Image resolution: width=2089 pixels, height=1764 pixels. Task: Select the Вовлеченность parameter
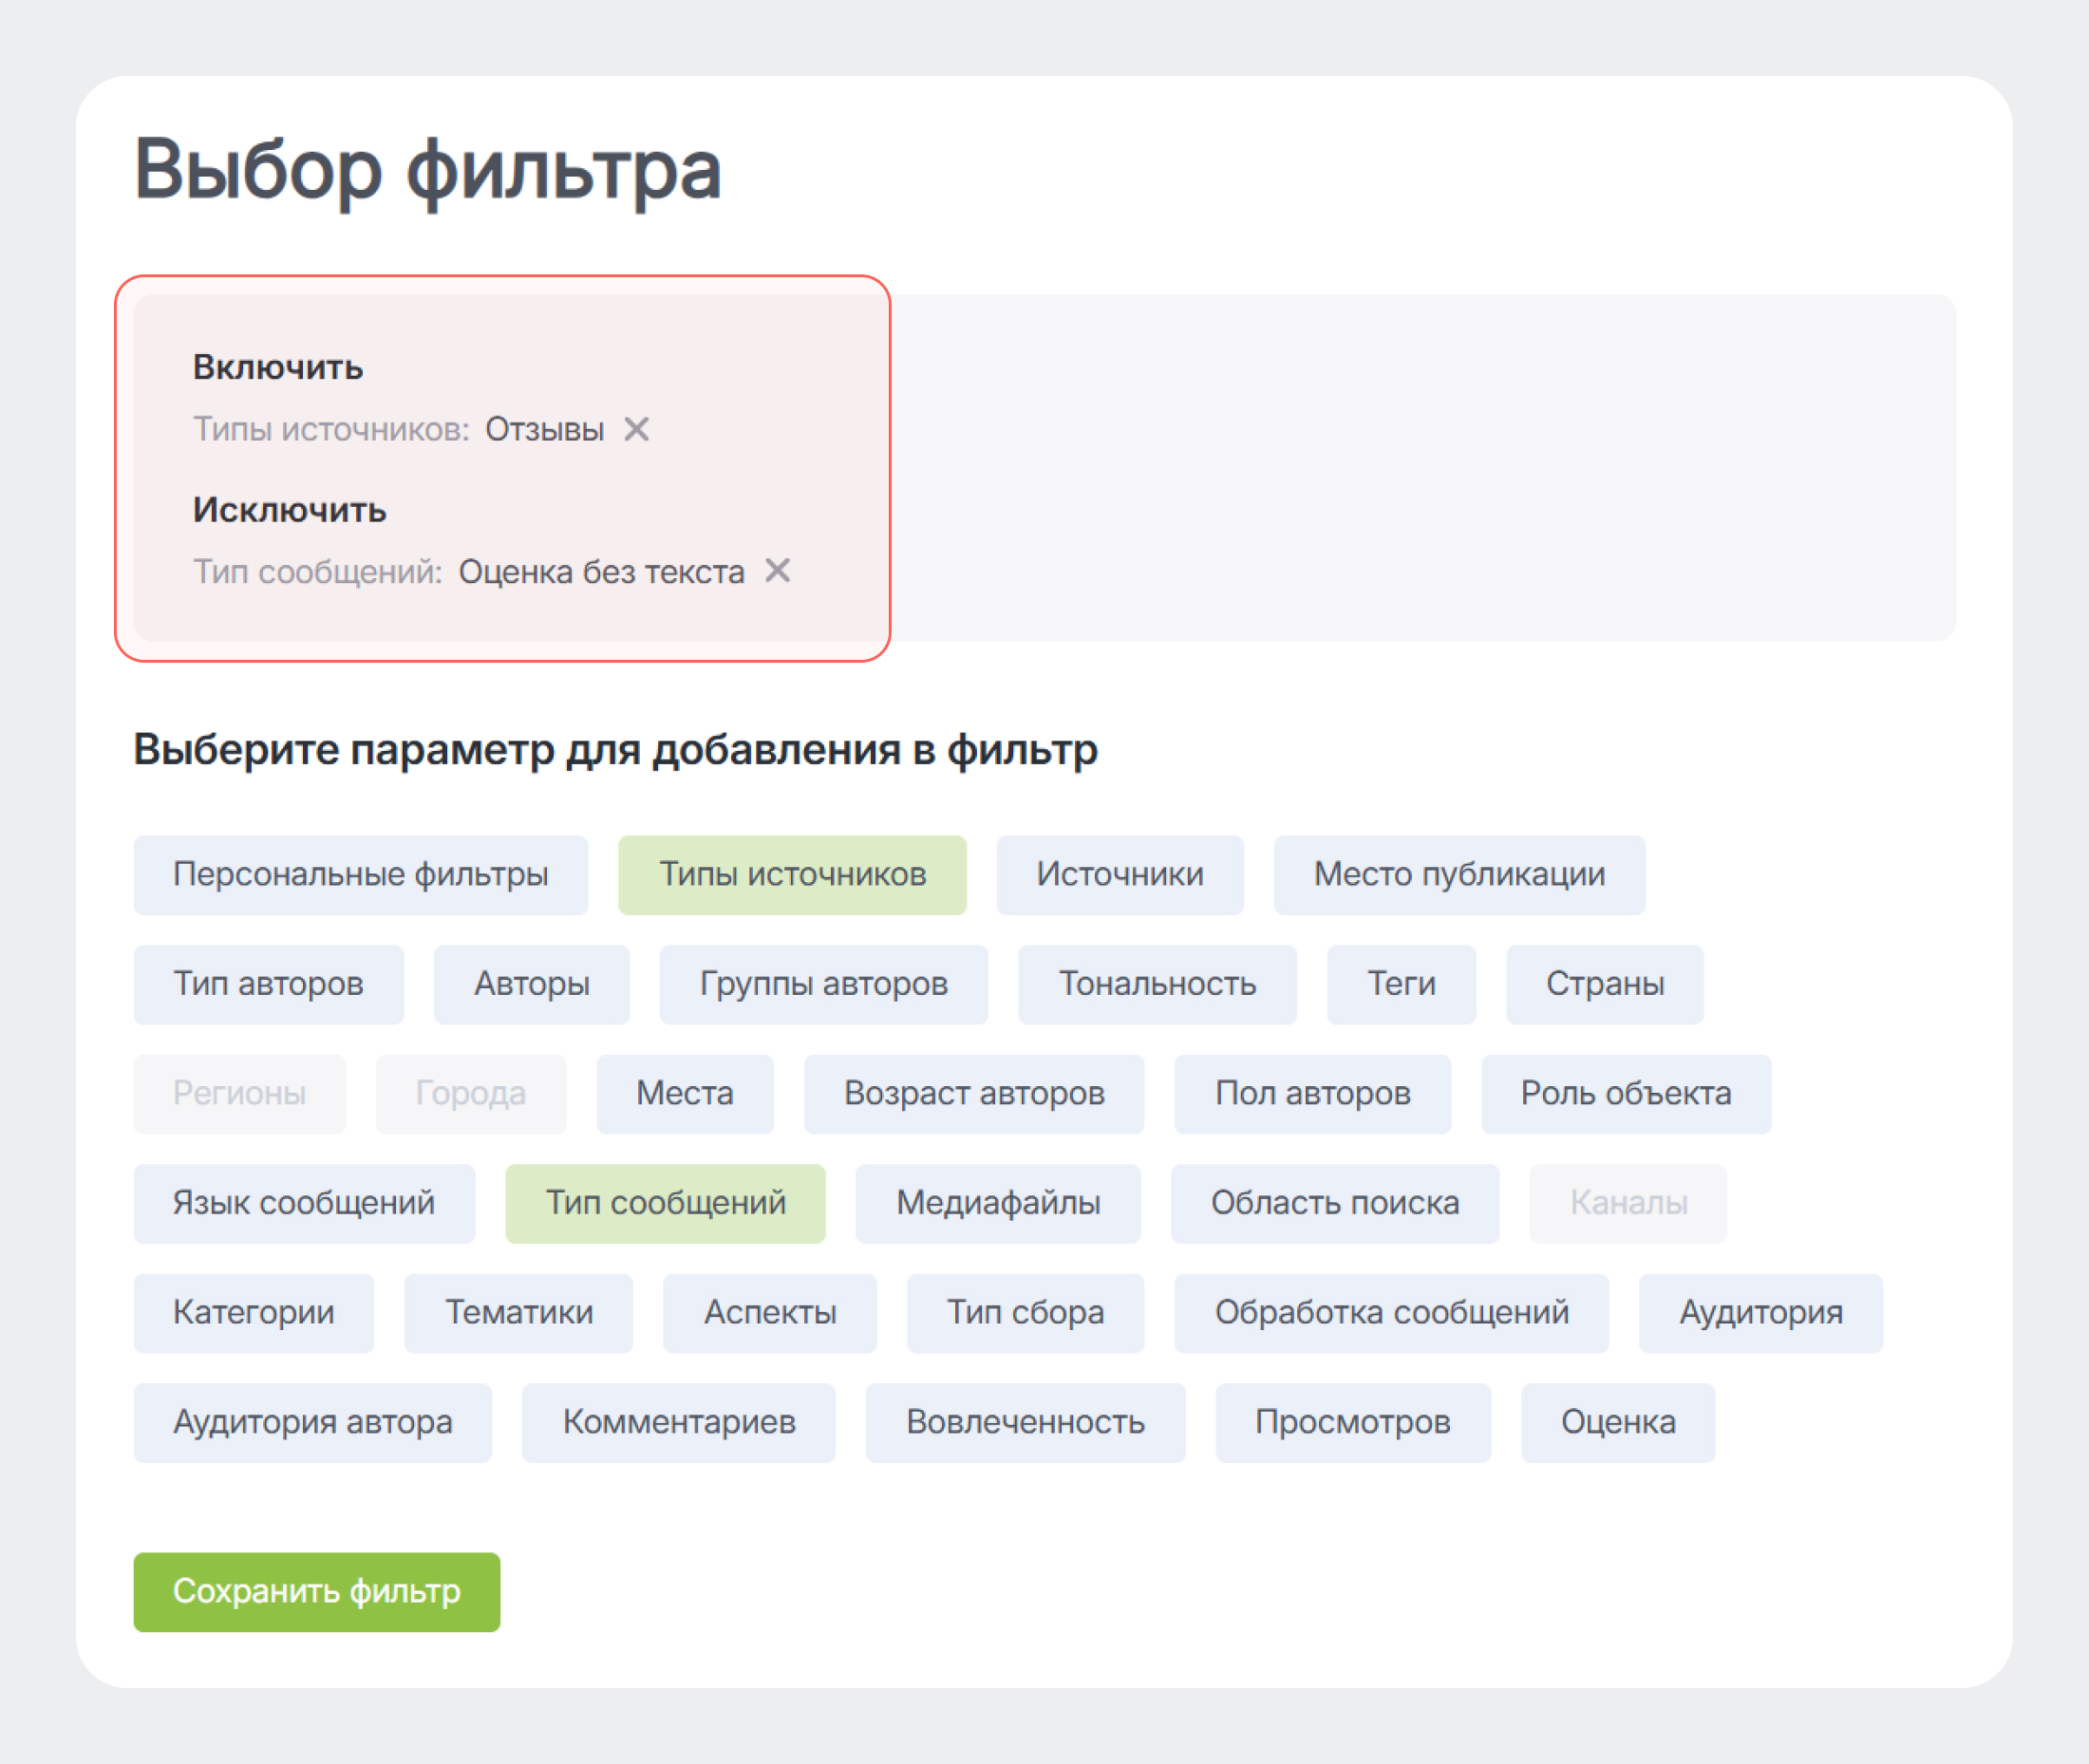pos(1026,1422)
